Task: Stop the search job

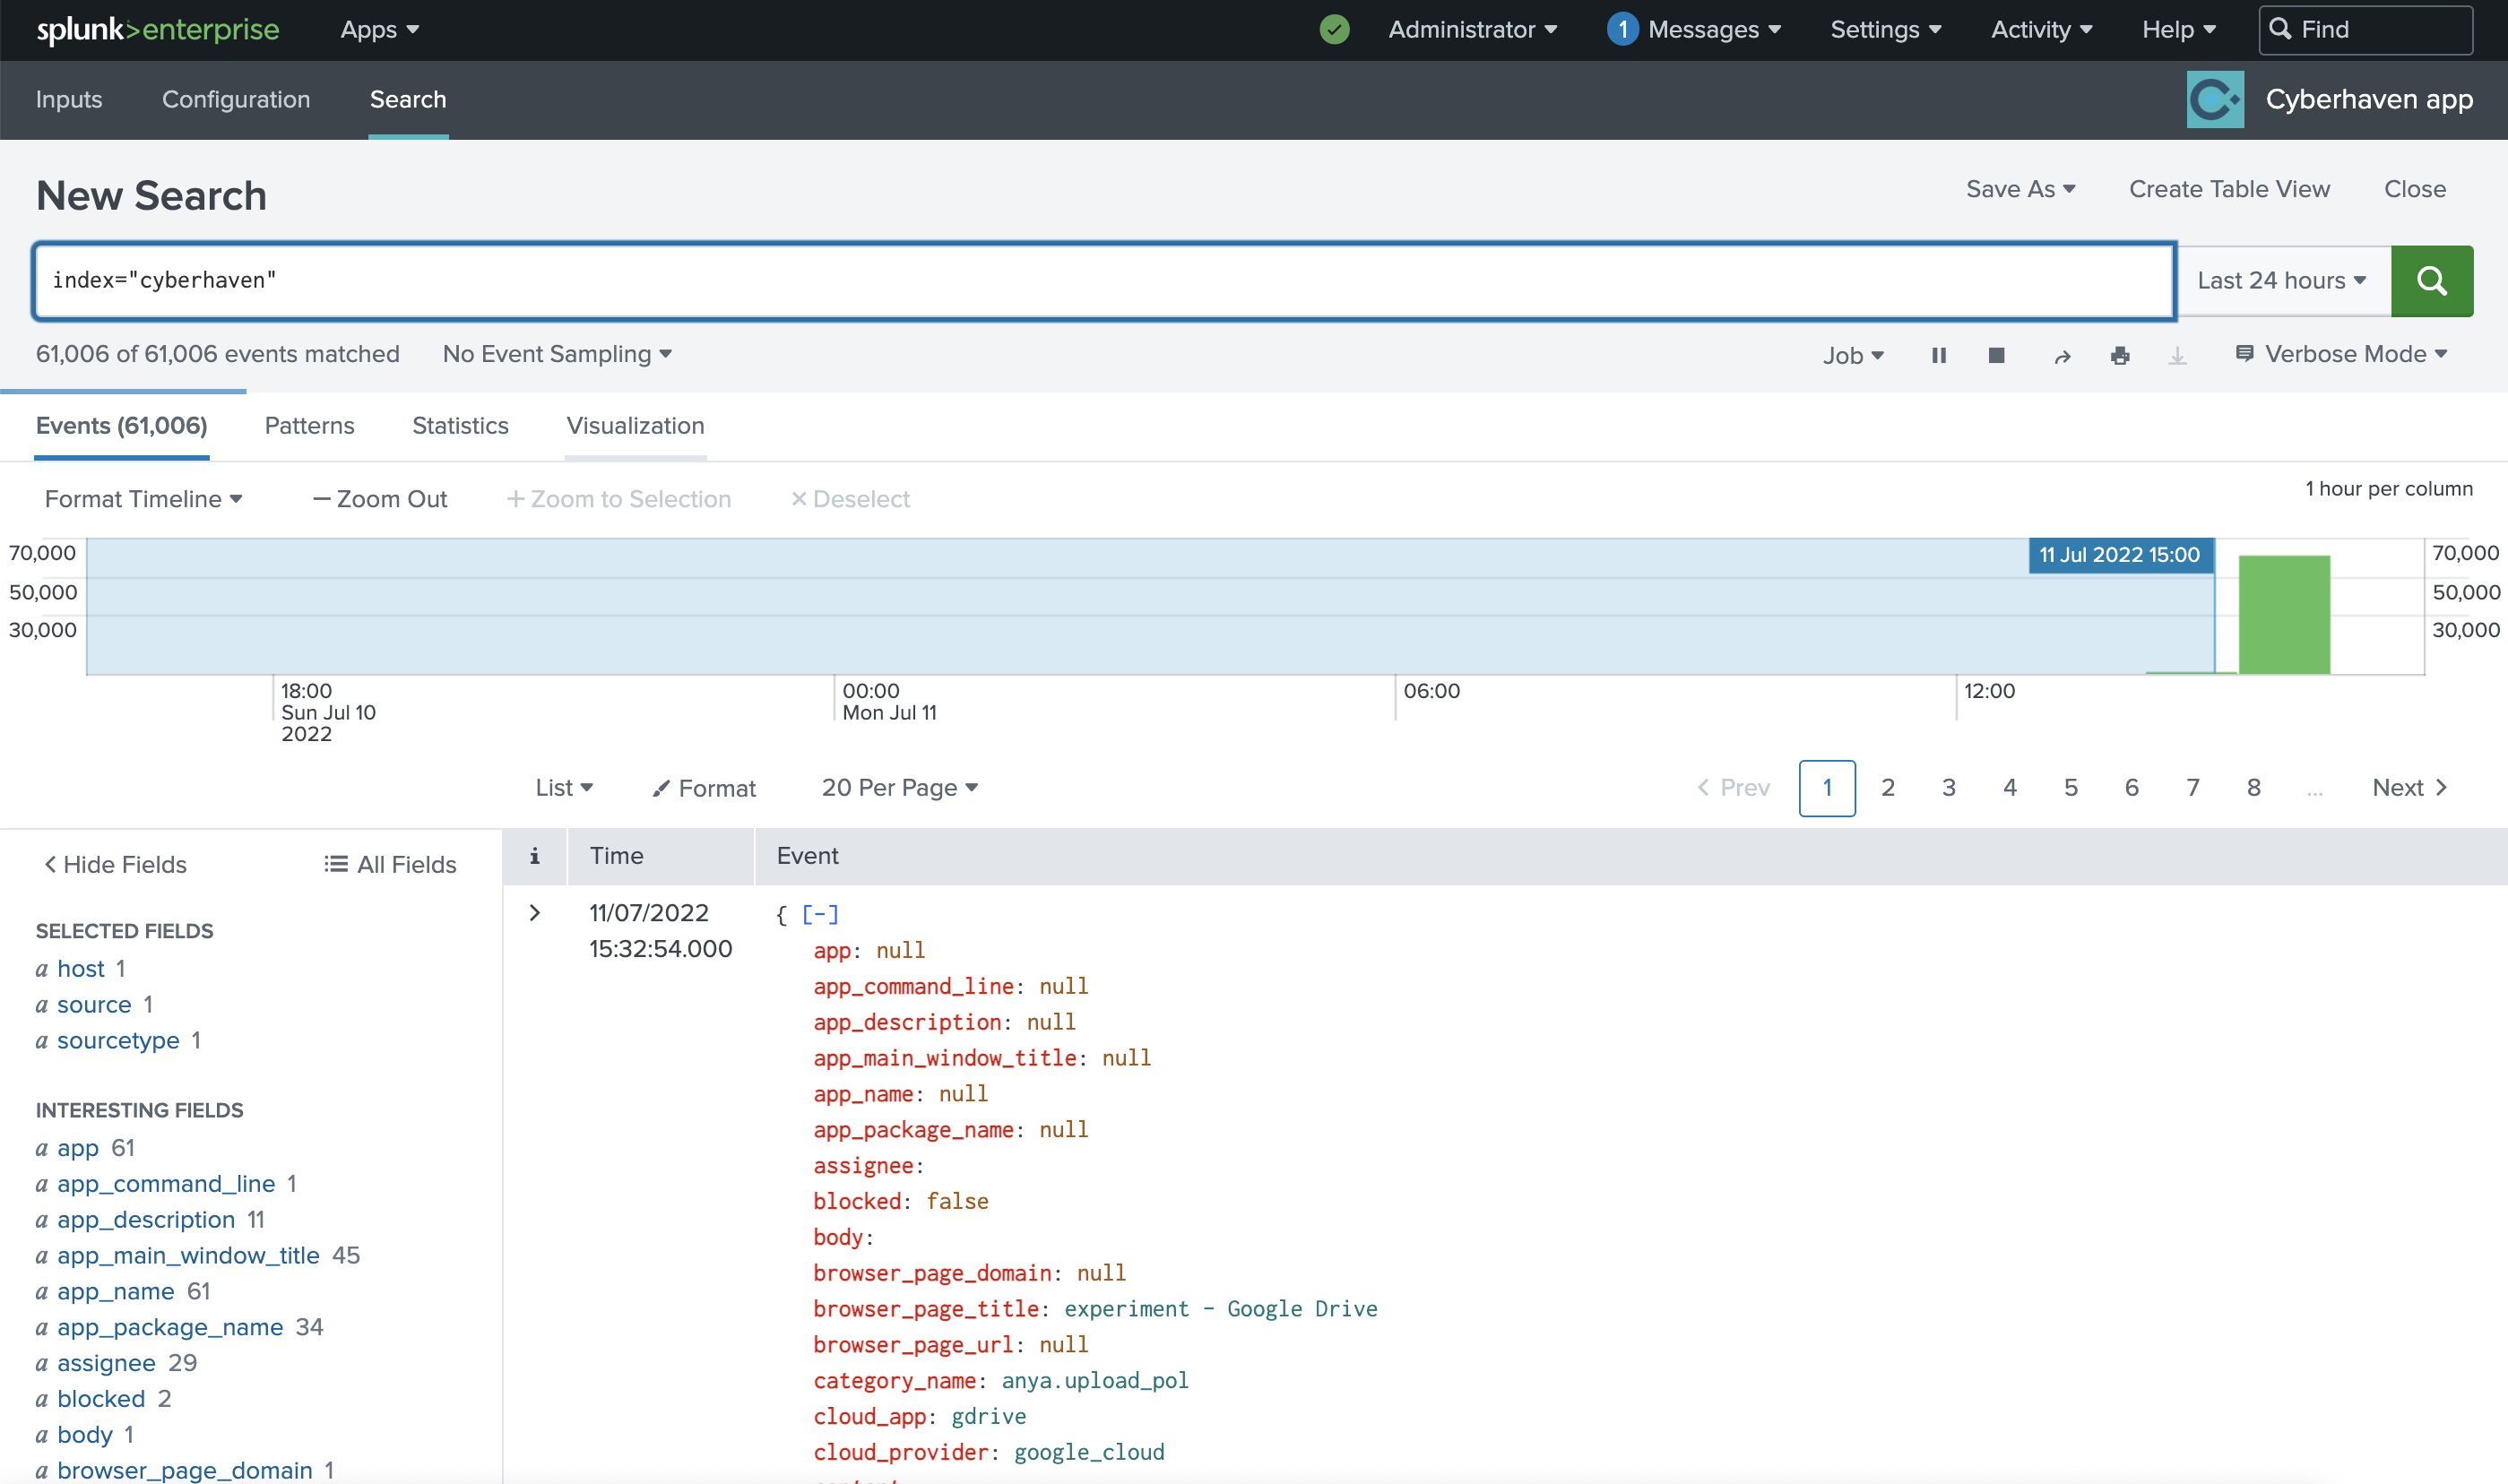Action: coord(1996,355)
